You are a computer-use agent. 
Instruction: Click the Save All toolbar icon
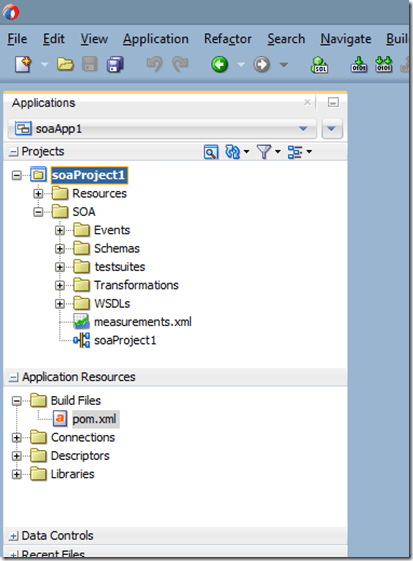click(x=115, y=65)
